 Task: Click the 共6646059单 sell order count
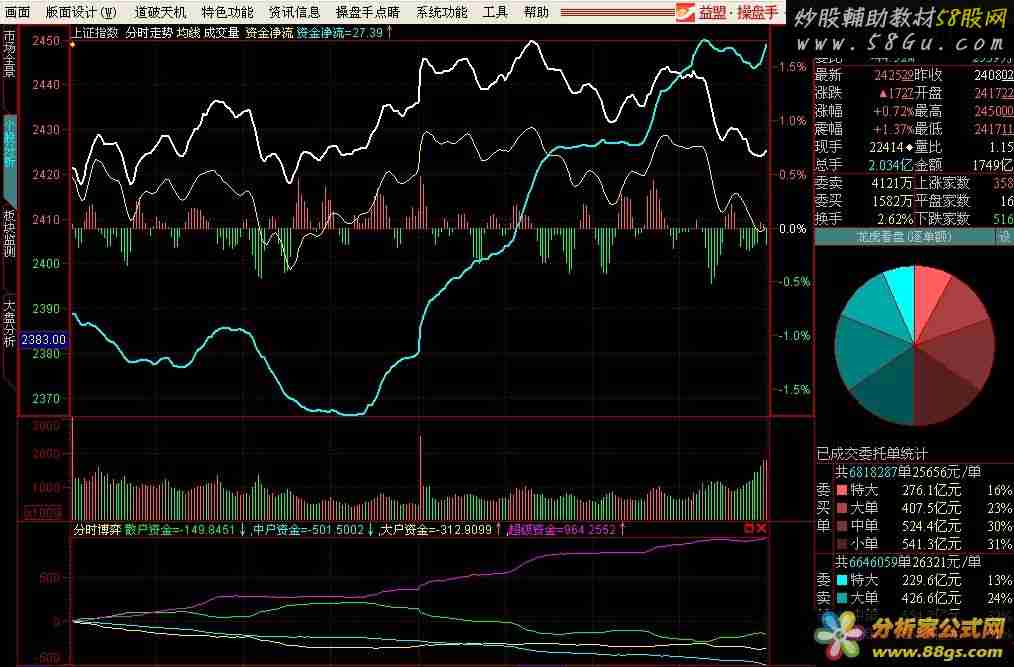click(x=873, y=562)
